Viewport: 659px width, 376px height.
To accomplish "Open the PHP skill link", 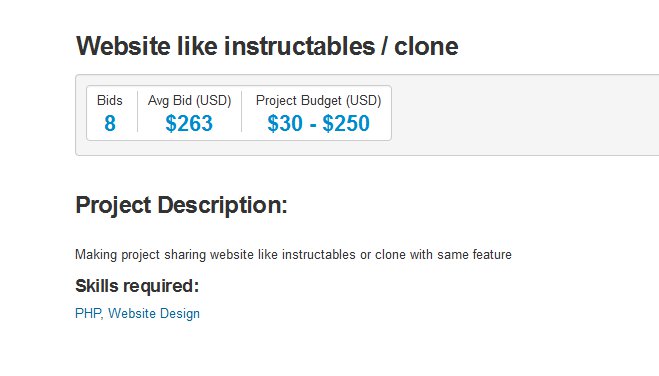I will coord(88,313).
